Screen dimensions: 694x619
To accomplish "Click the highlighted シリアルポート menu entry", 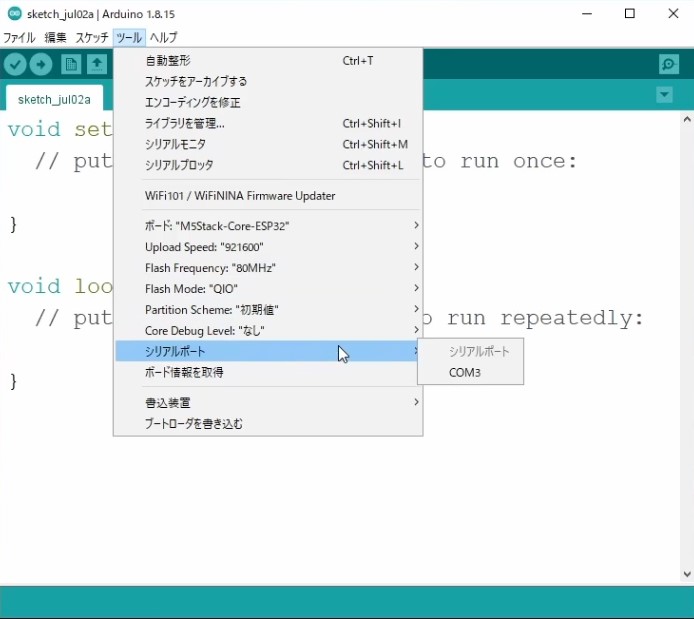I will tap(268, 351).
